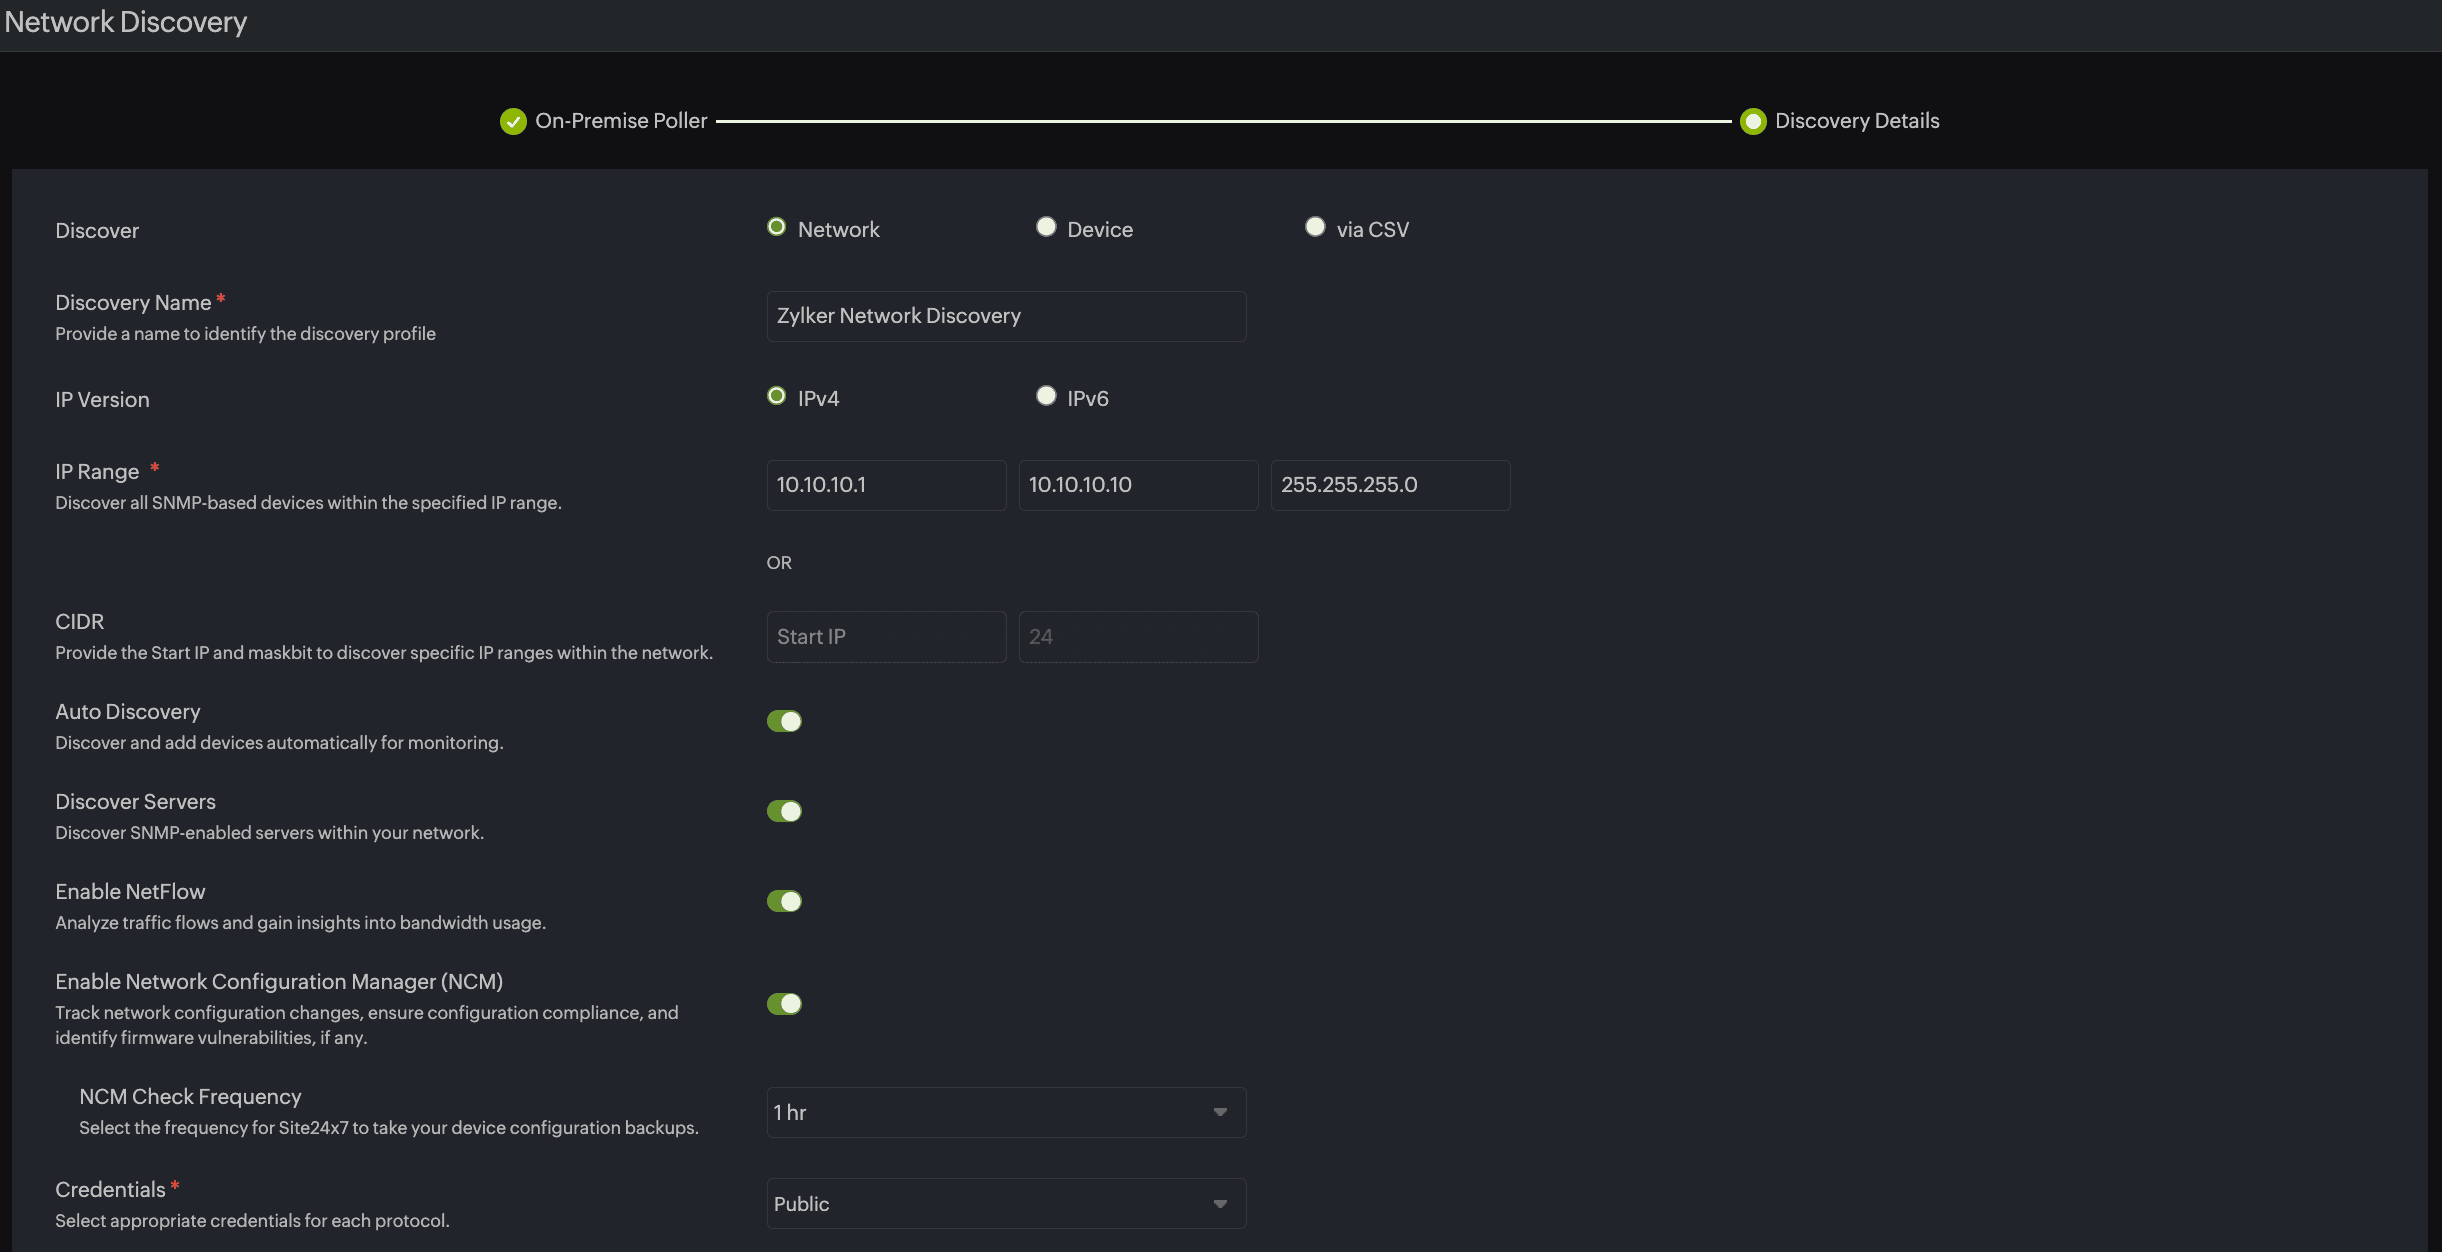Click the Discovery Name text field
This screenshot has height=1252, width=2442.
click(1005, 316)
